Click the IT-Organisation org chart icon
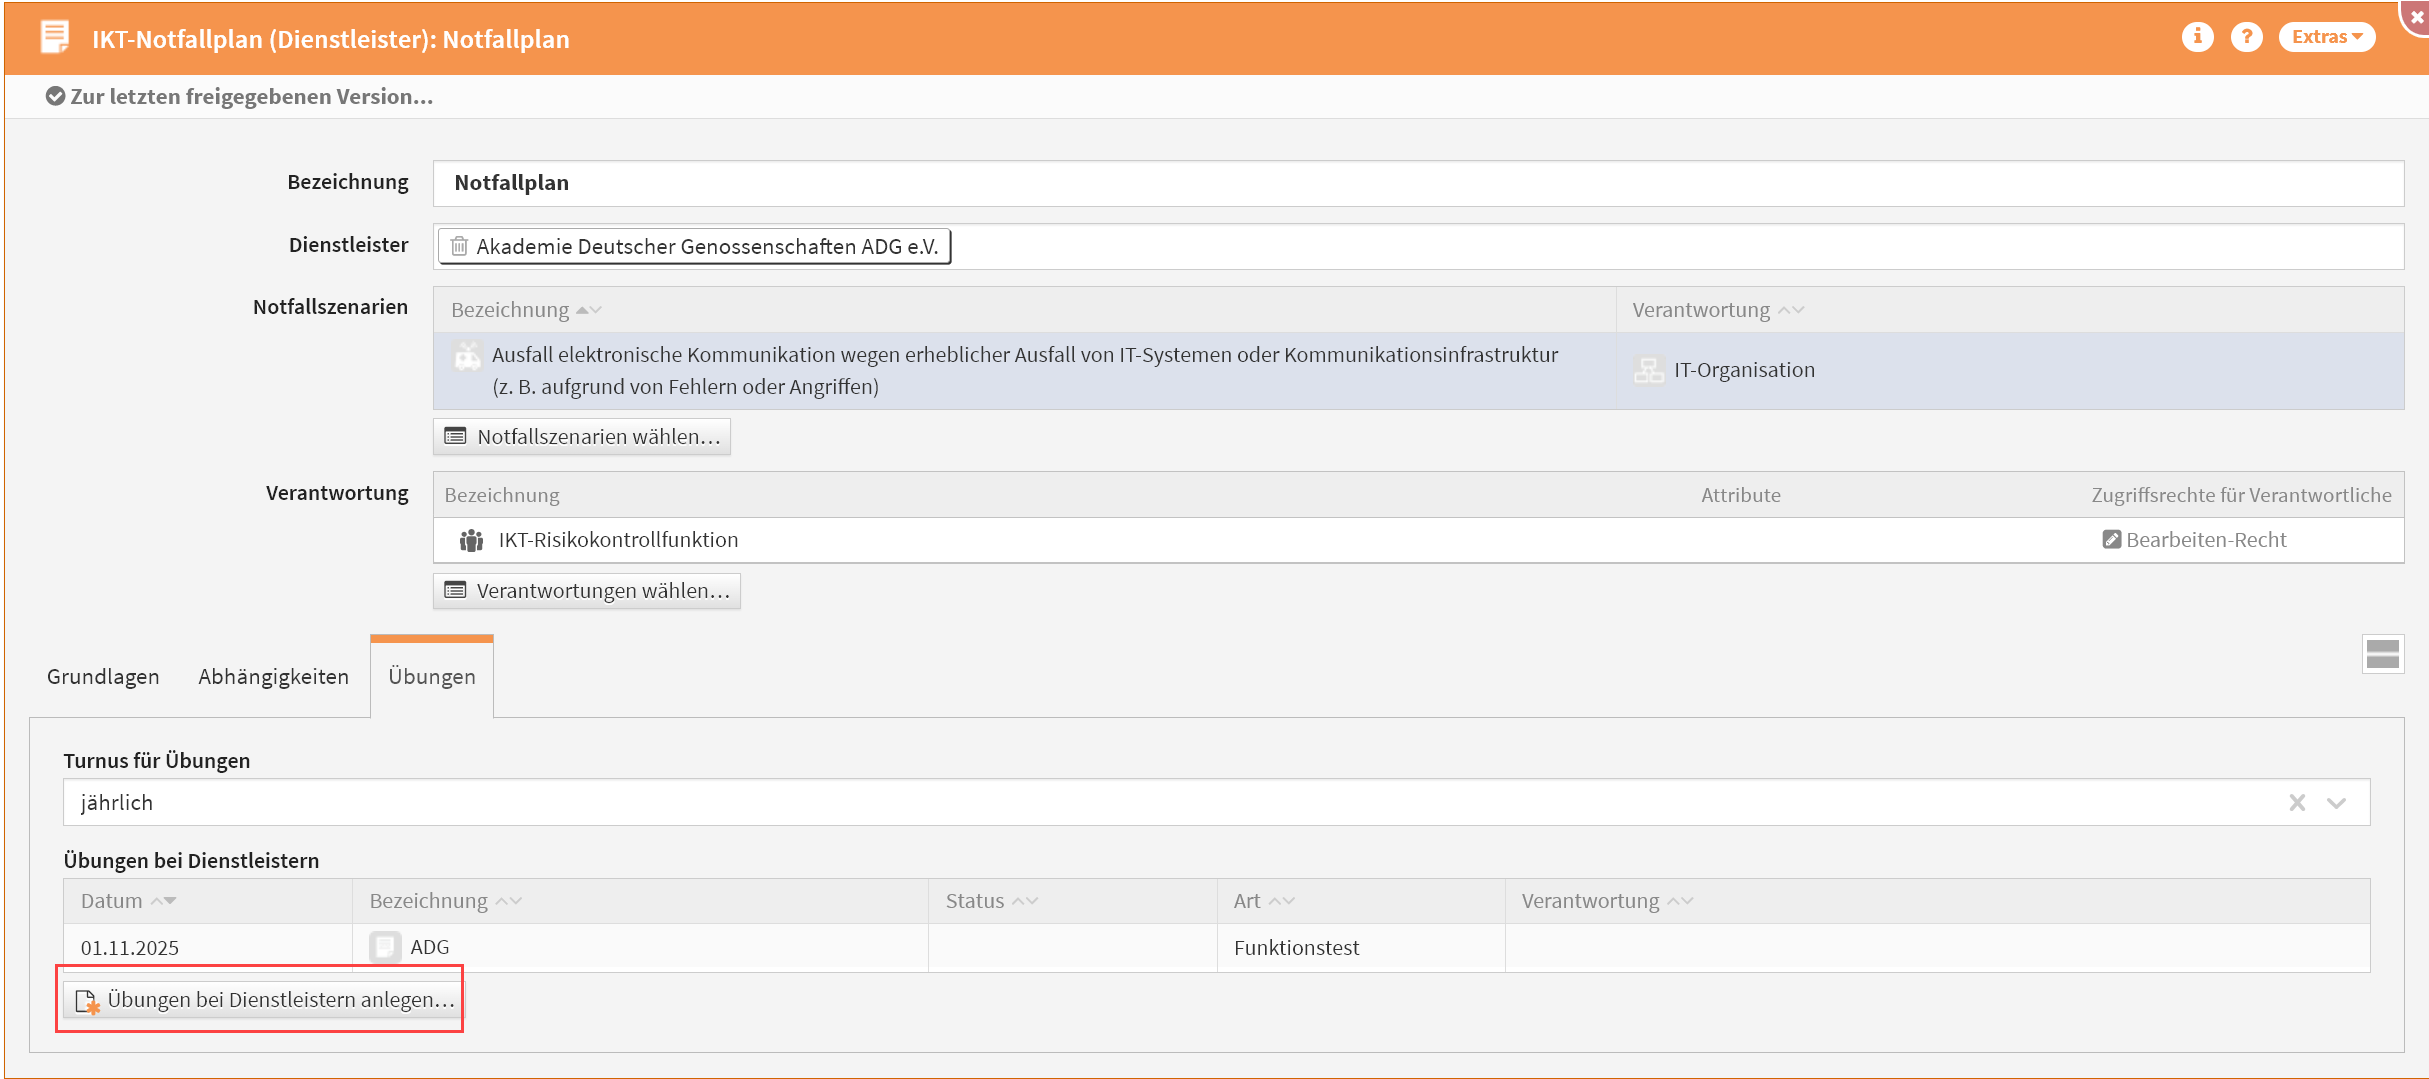The height and width of the screenshot is (1079, 2429). point(1648,370)
